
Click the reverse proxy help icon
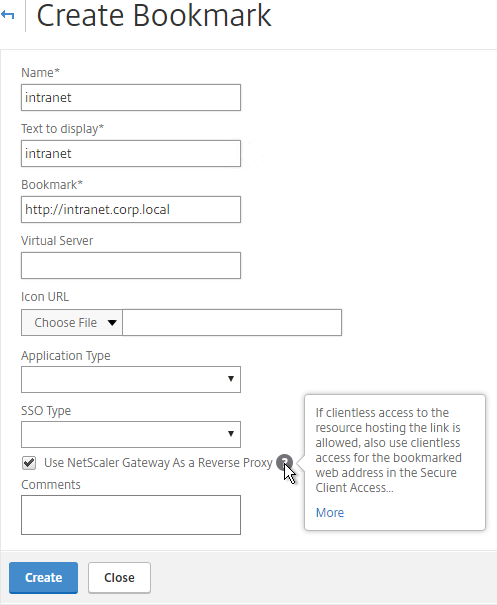[284, 462]
